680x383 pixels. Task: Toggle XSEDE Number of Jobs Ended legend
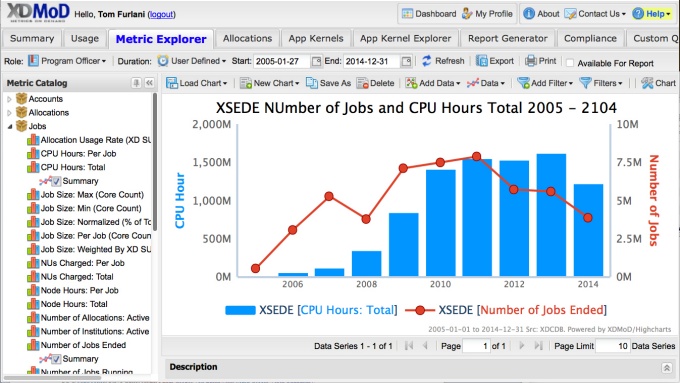tap(506, 310)
